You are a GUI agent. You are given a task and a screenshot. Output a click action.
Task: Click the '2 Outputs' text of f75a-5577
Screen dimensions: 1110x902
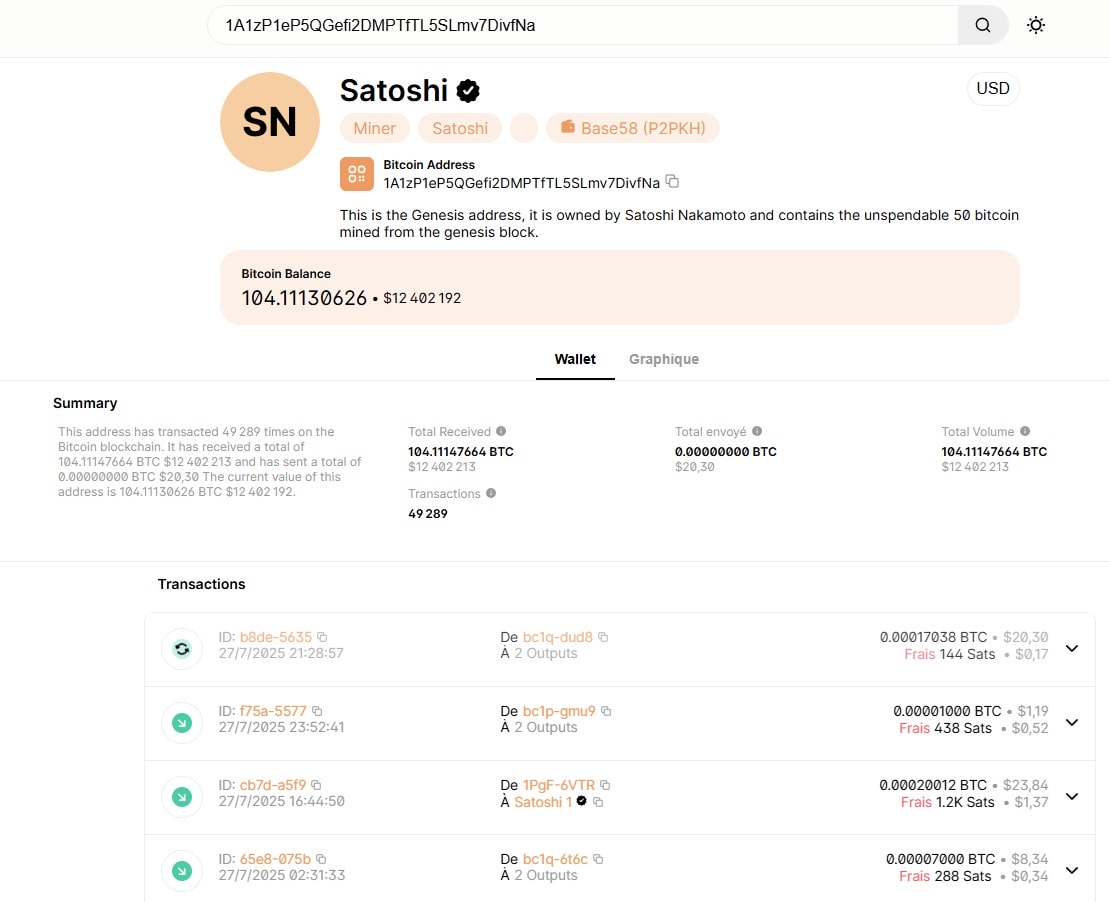(x=546, y=728)
